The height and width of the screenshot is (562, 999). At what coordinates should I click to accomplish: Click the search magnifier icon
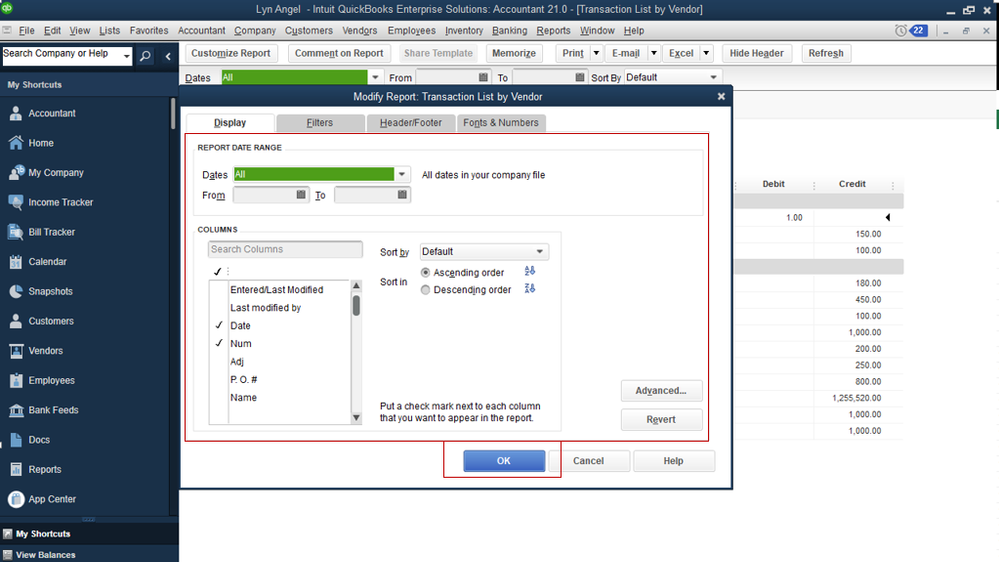pyautogui.click(x=145, y=56)
